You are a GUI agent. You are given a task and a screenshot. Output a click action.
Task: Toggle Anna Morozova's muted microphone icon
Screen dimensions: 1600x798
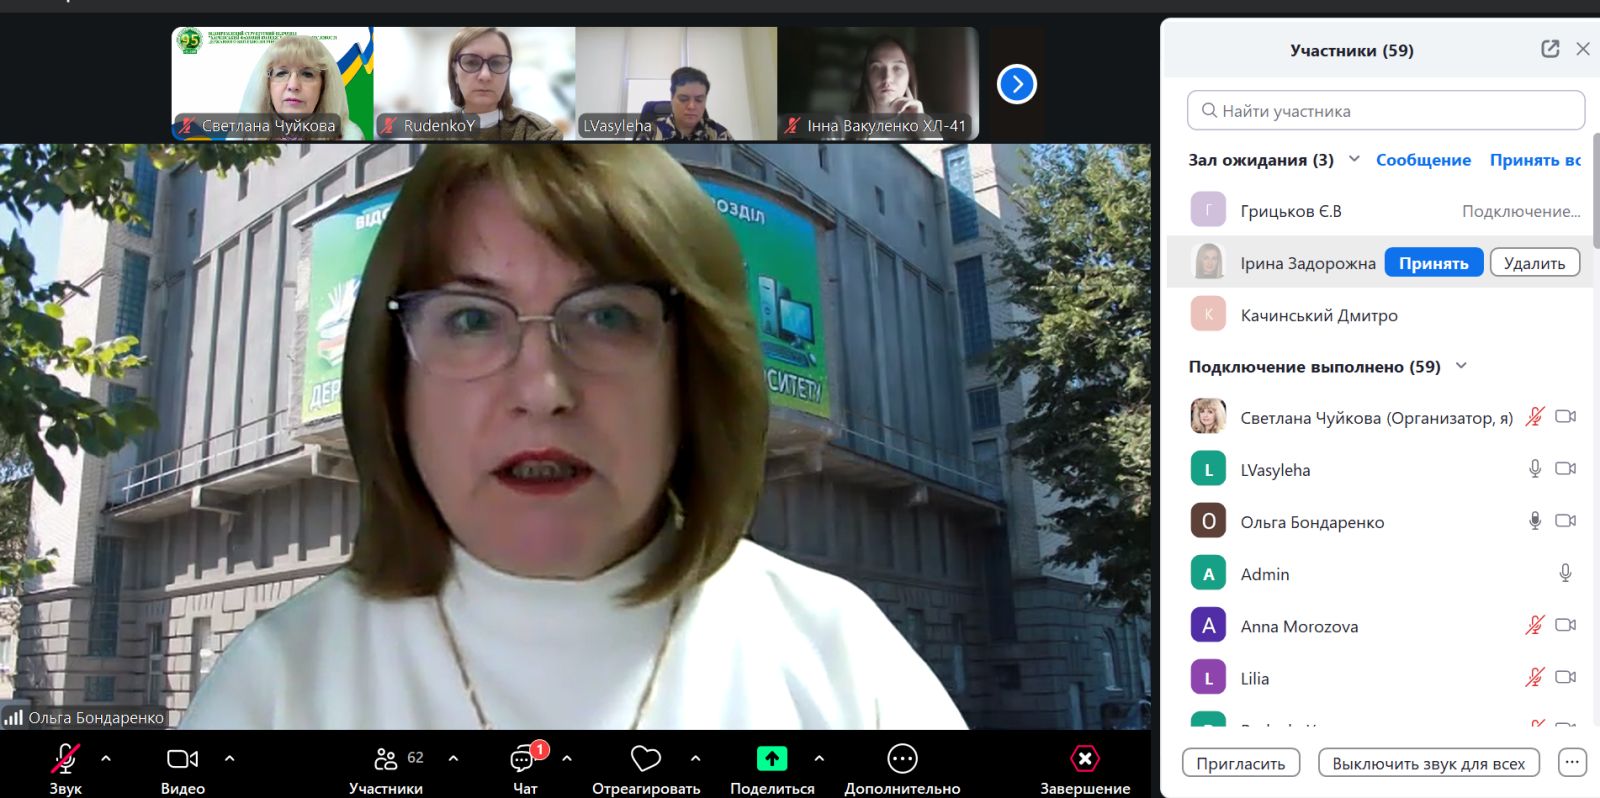(1534, 625)
